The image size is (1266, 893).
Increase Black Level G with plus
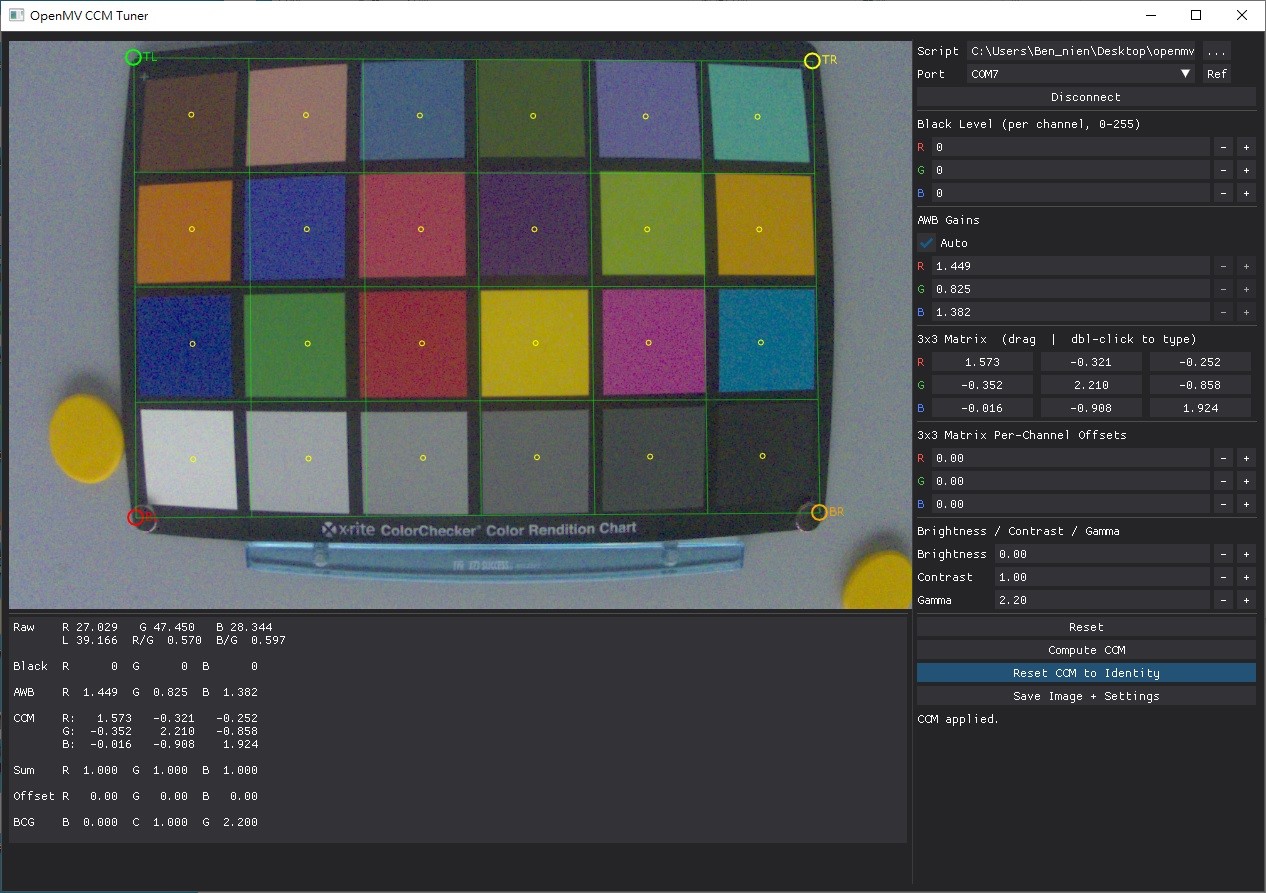pos(1246,170)
